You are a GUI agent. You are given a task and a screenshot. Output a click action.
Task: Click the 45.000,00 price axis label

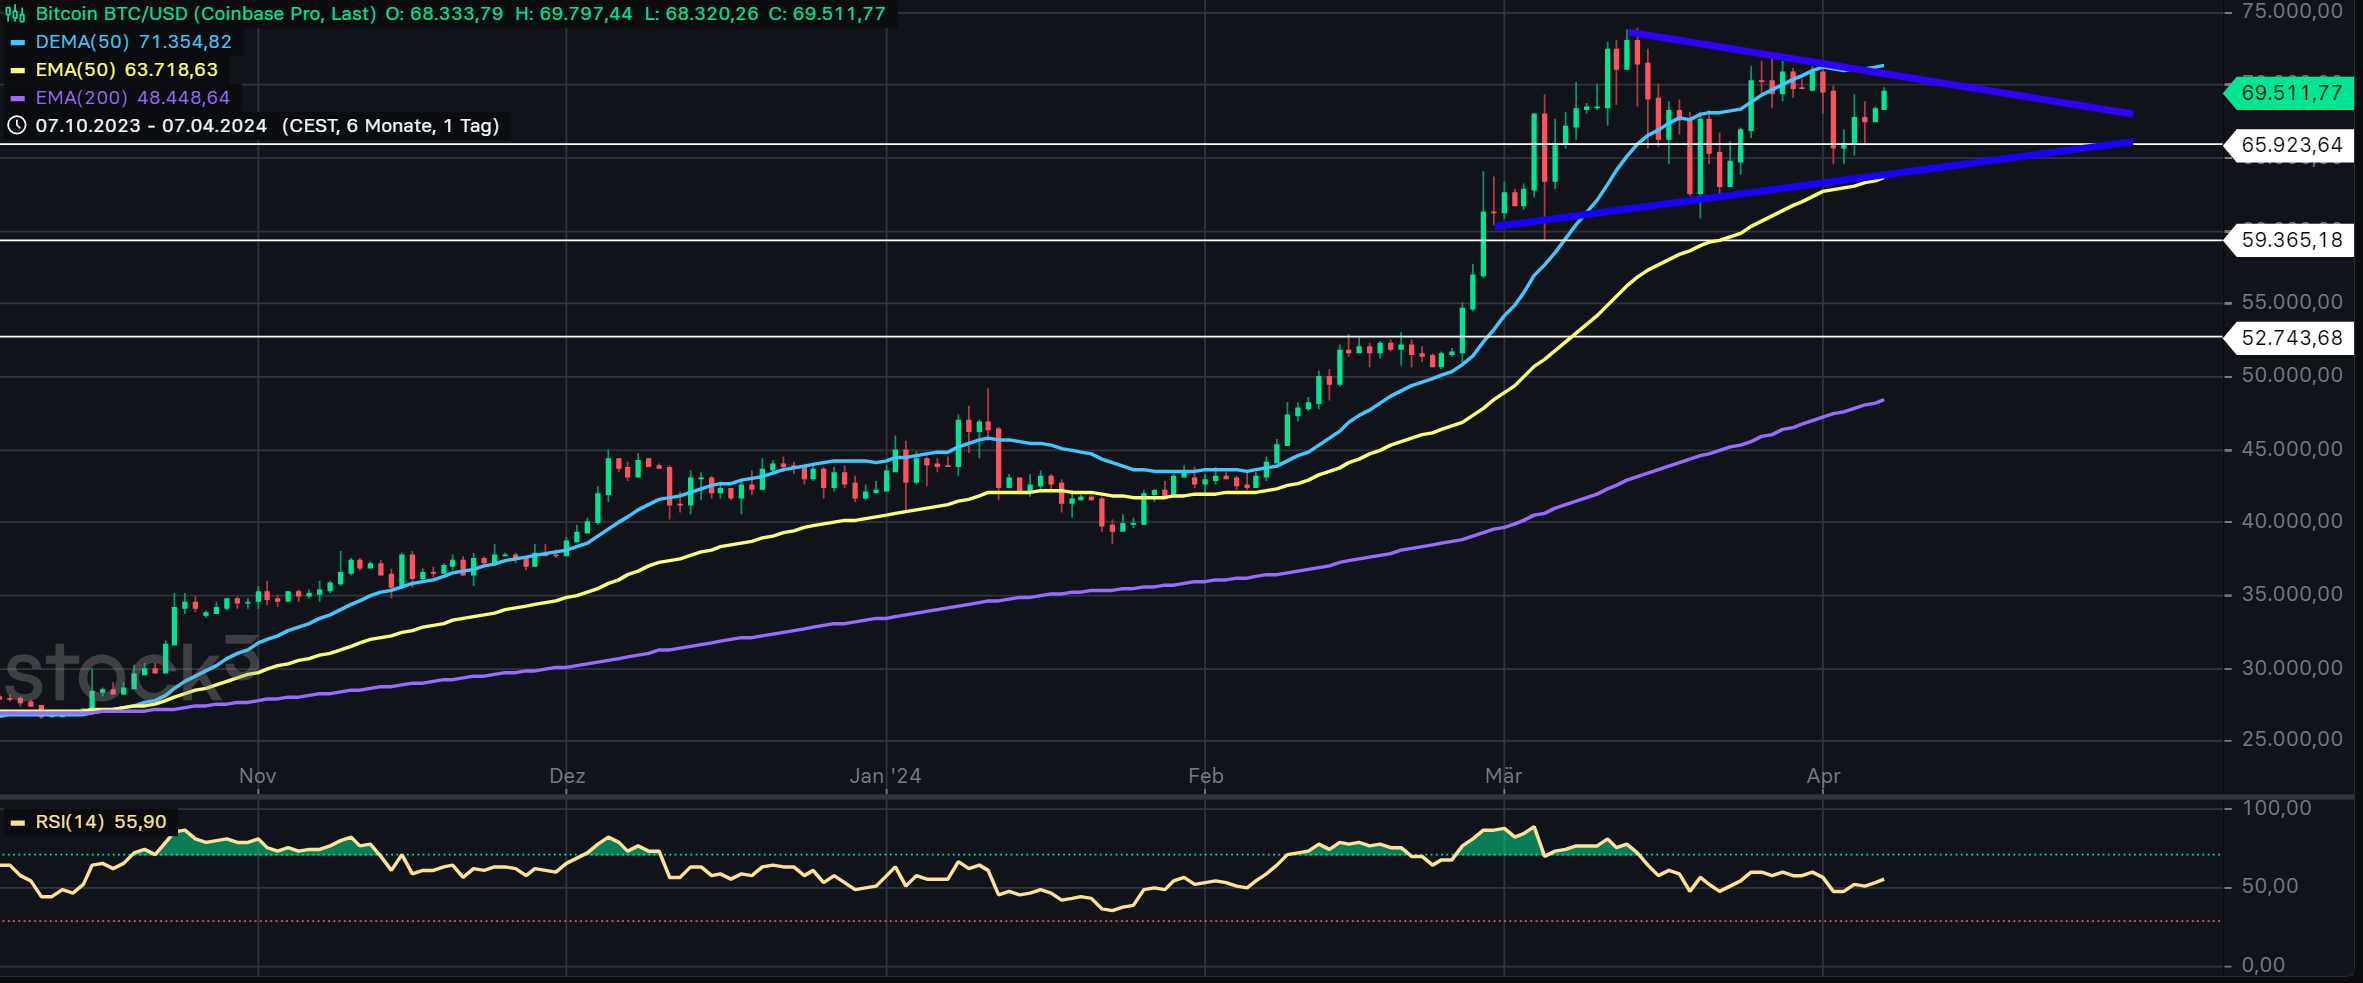coord(2292,449)
